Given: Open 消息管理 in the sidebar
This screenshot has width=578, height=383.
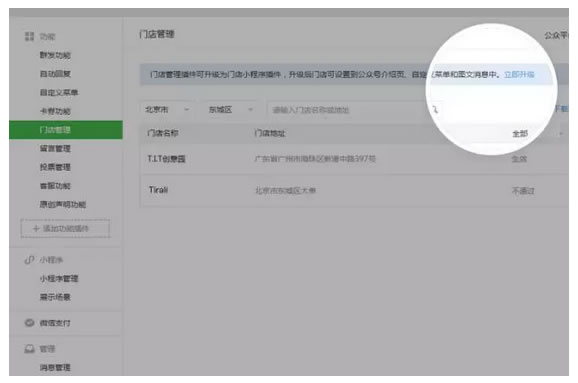Looking at the screenshot, I should [x=55, y=368].
